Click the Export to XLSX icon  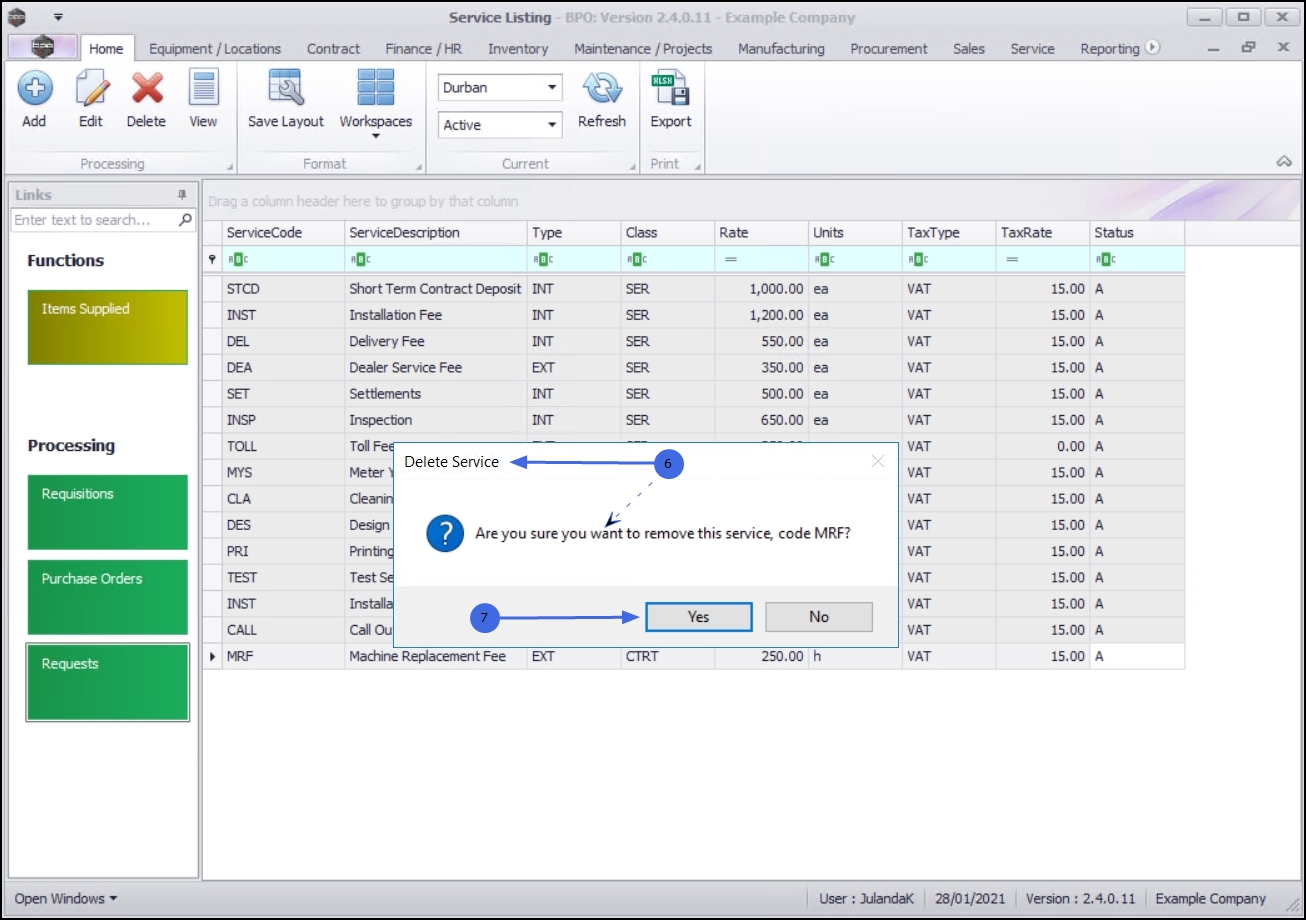coord(671,90)
